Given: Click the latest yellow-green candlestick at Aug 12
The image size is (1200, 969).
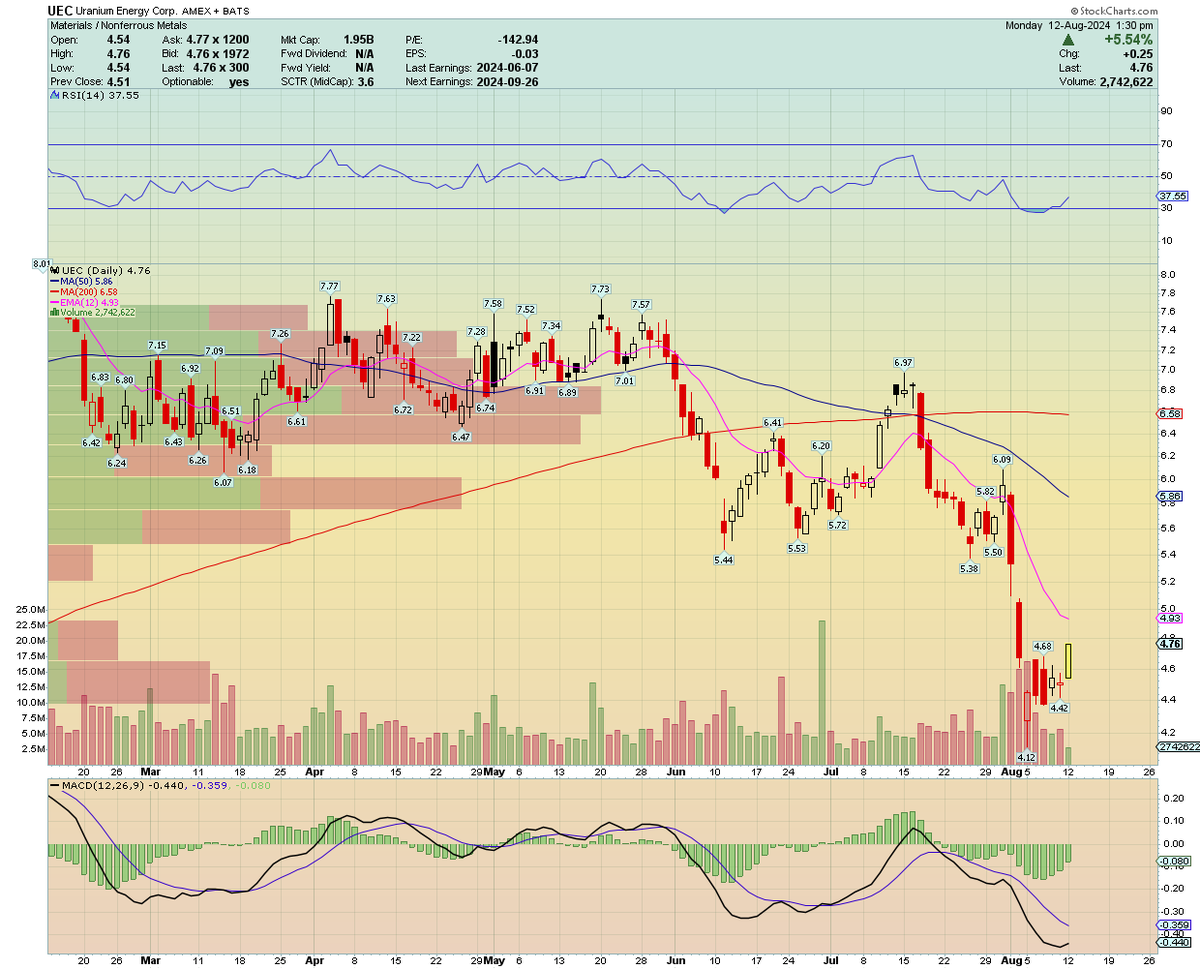Looking at the screenshot, I should coord(1069,662).
